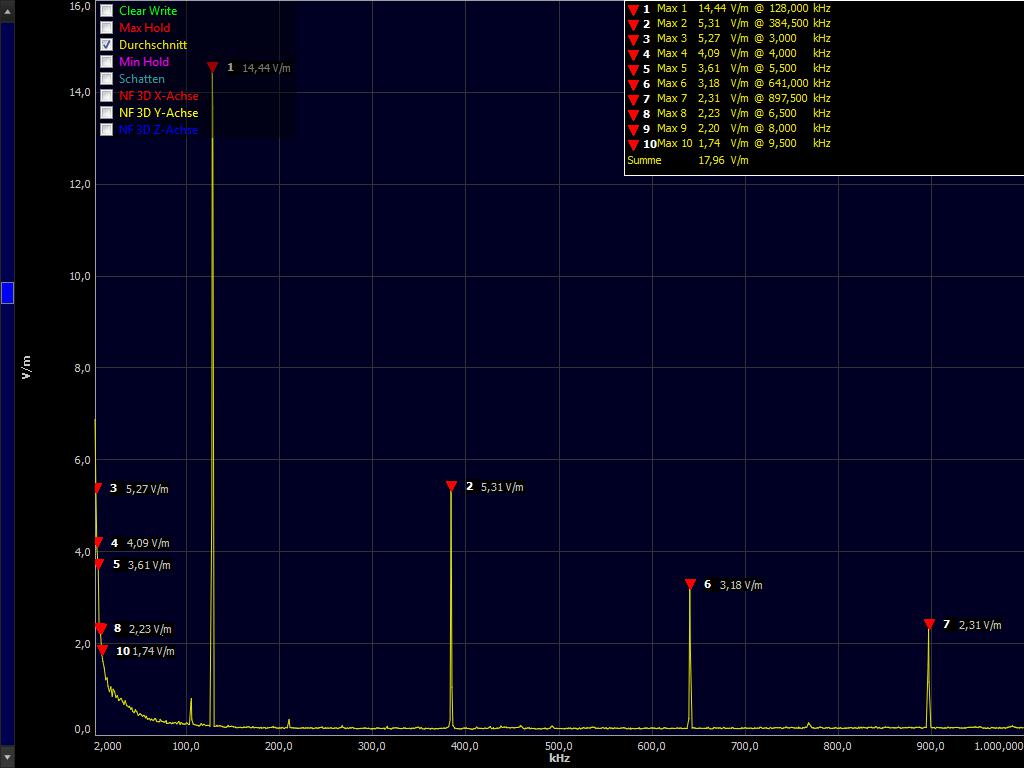Check the NF 3D X-Achse checkbox
This screenshot has height=768, width=1024.
(x=106, y=96)
